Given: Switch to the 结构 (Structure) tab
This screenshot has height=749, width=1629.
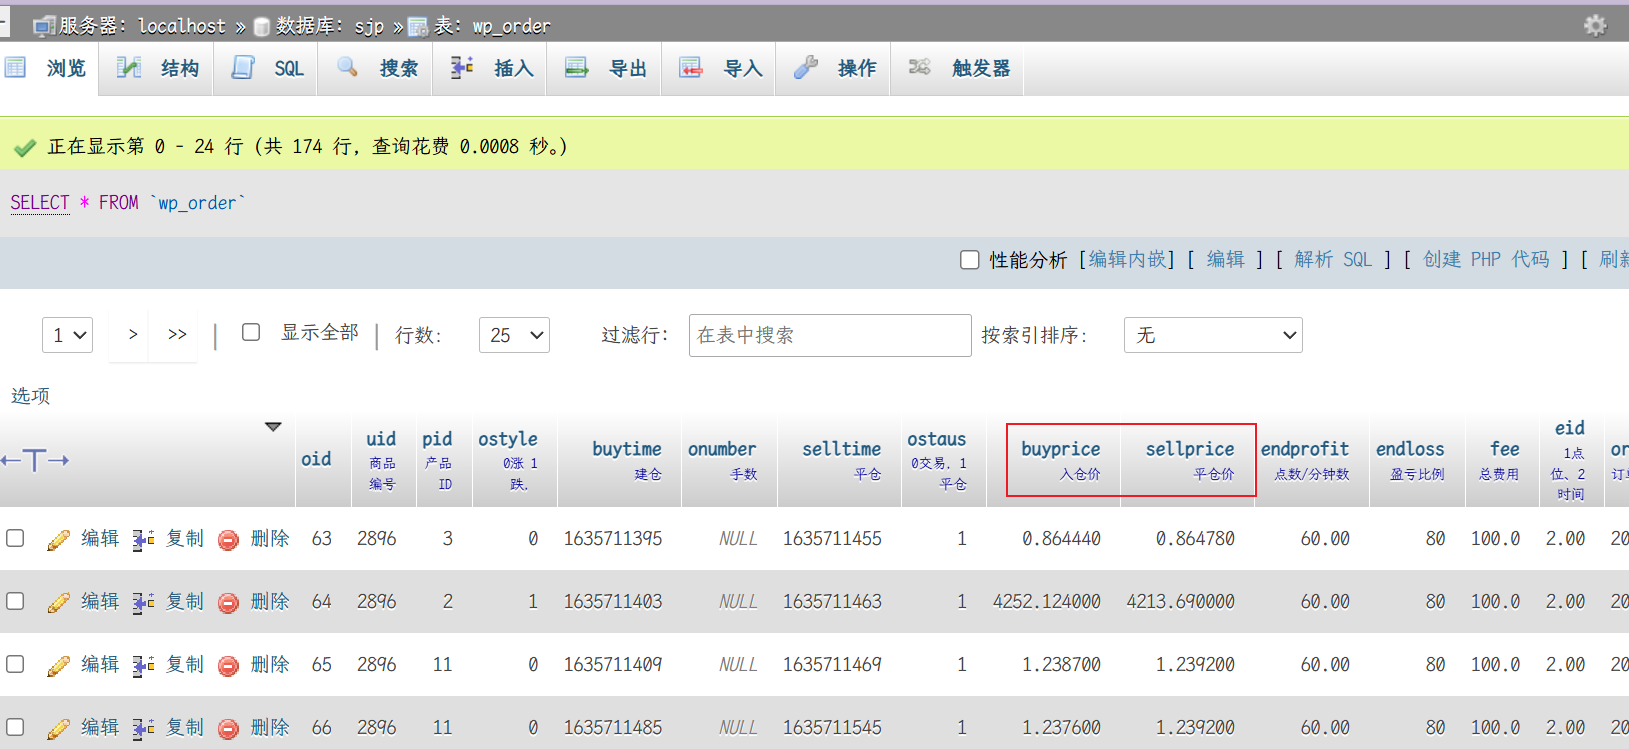Looking at the screenshot, I should click(x=157, y=68).
